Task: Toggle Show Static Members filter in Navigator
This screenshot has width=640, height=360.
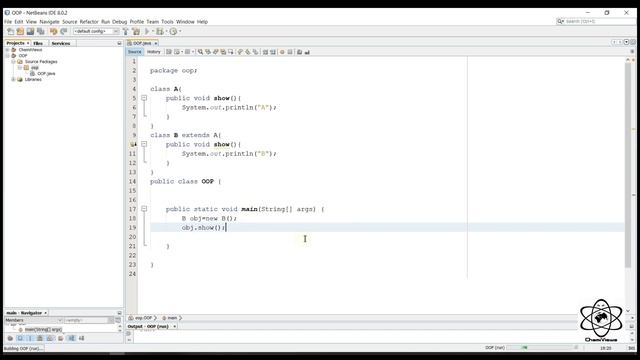Action: [30, 338]
